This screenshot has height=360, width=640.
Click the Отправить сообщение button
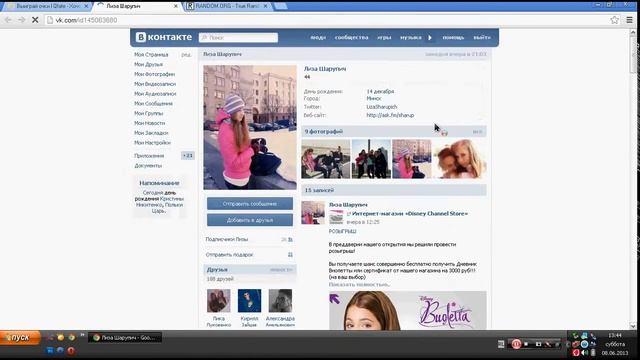[x=250, y=204]
